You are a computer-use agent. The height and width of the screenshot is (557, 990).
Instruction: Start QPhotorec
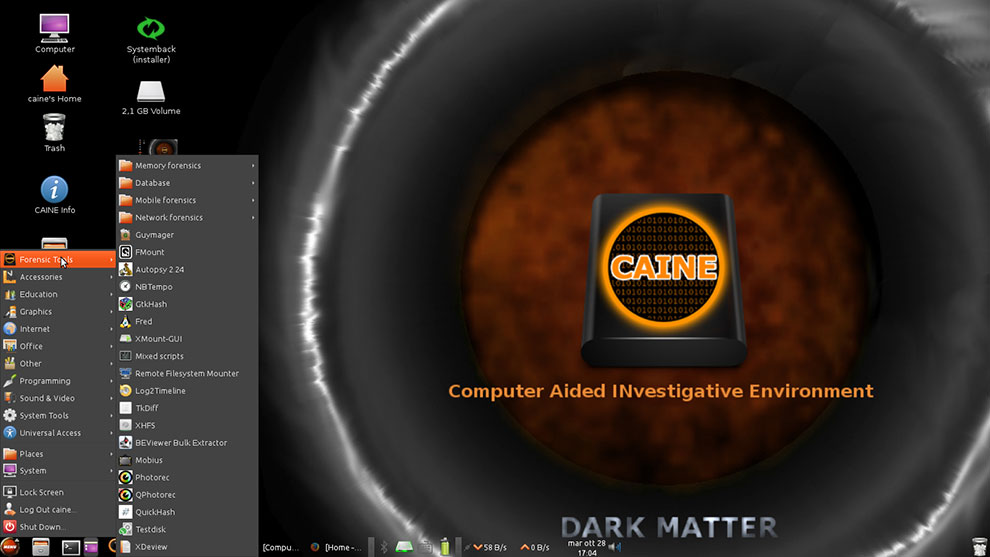tap(187, 495)
